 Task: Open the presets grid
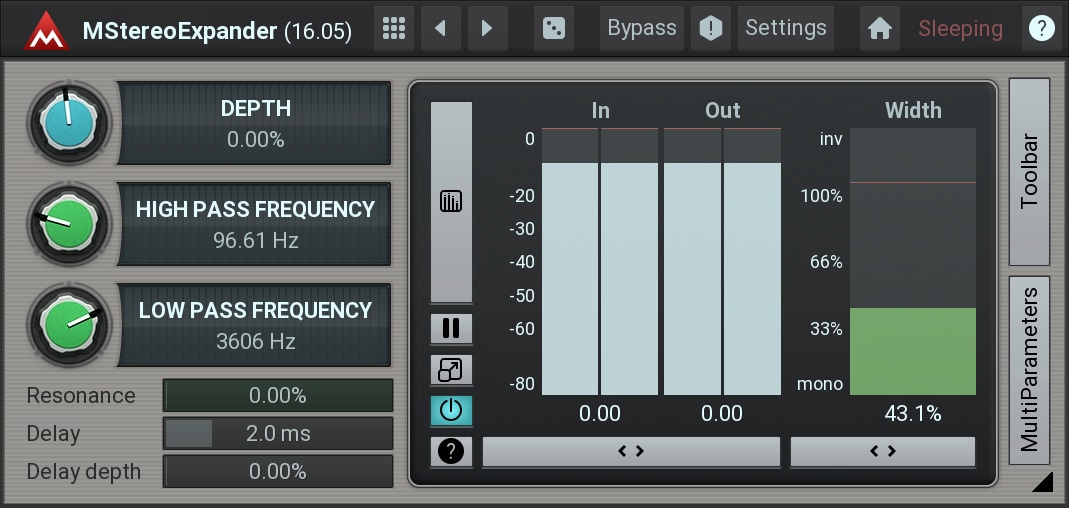pos(394,28)
